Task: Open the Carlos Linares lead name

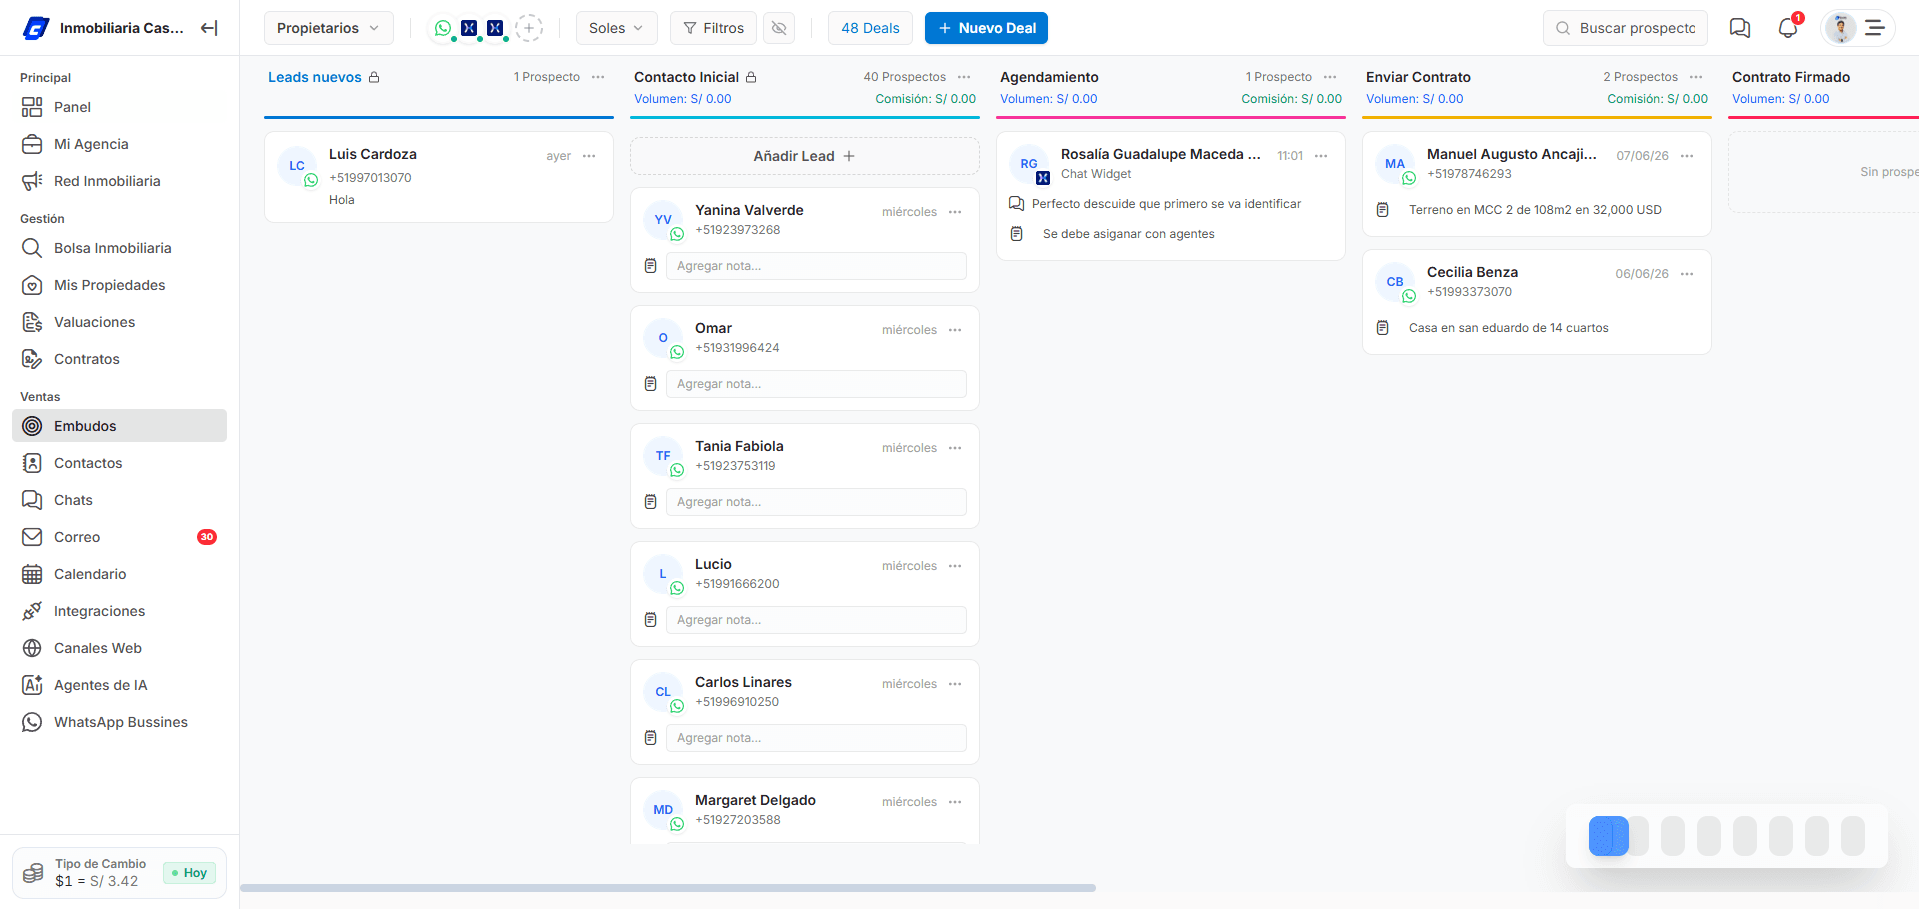Action: point(743,682)
